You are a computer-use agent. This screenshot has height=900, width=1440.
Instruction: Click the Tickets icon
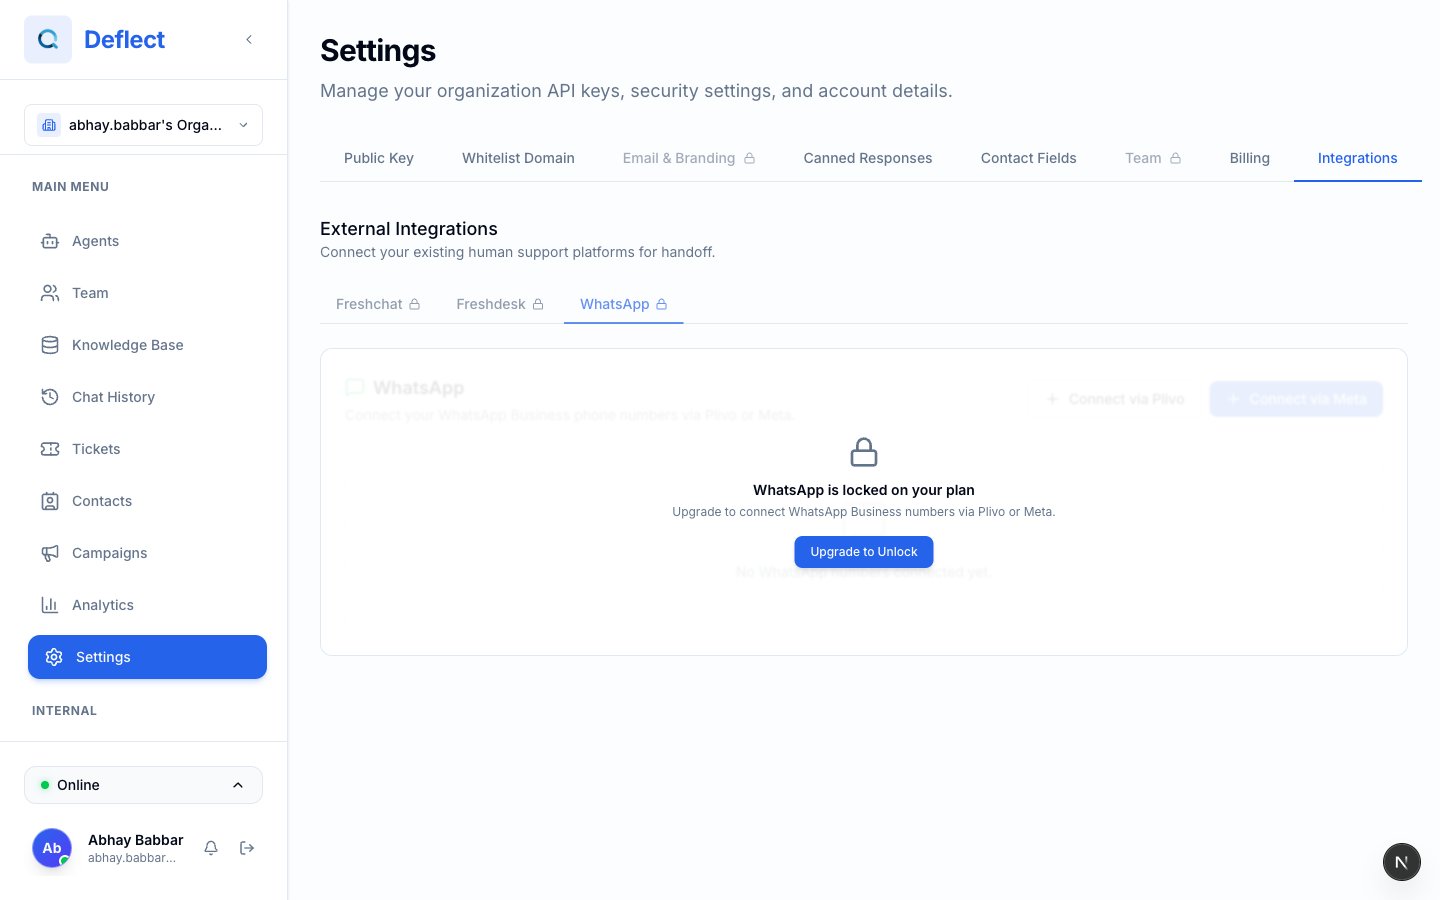(50, 449)
